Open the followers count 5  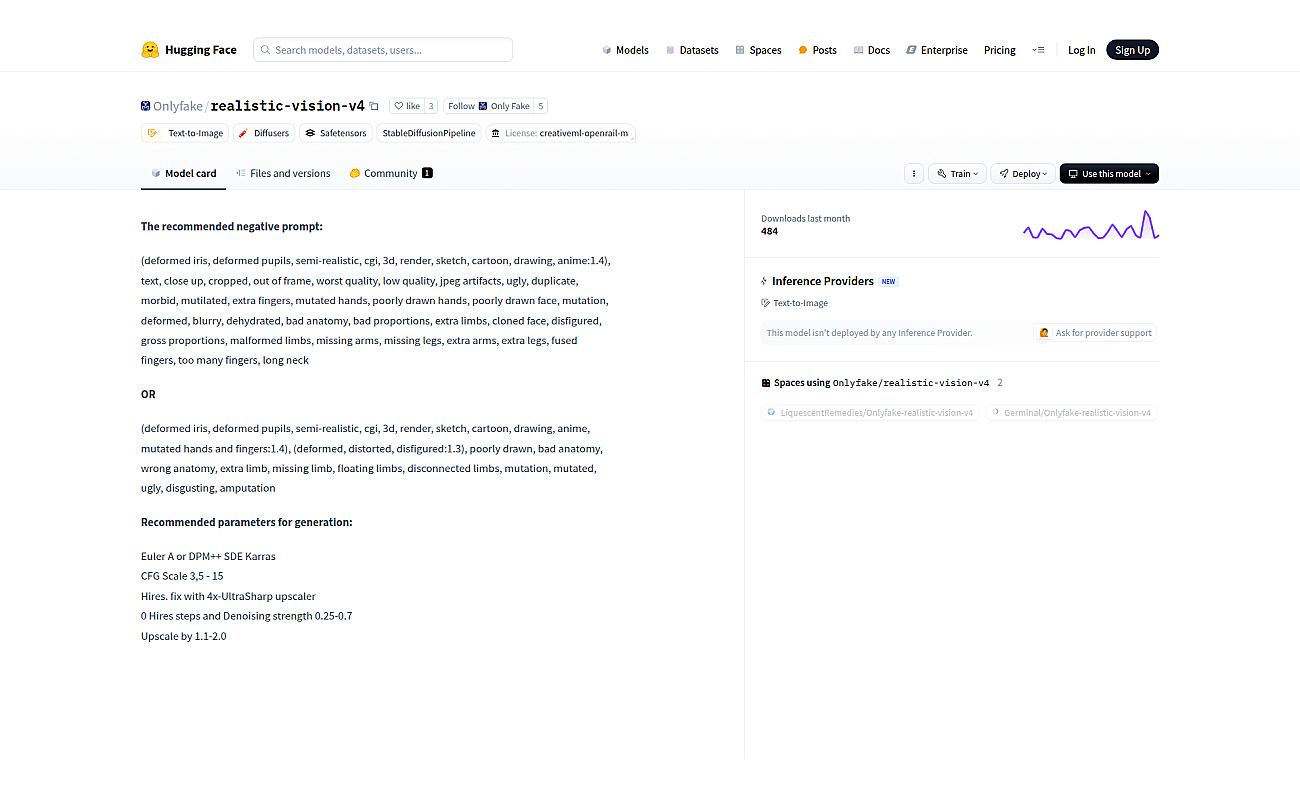pos(541,106)
